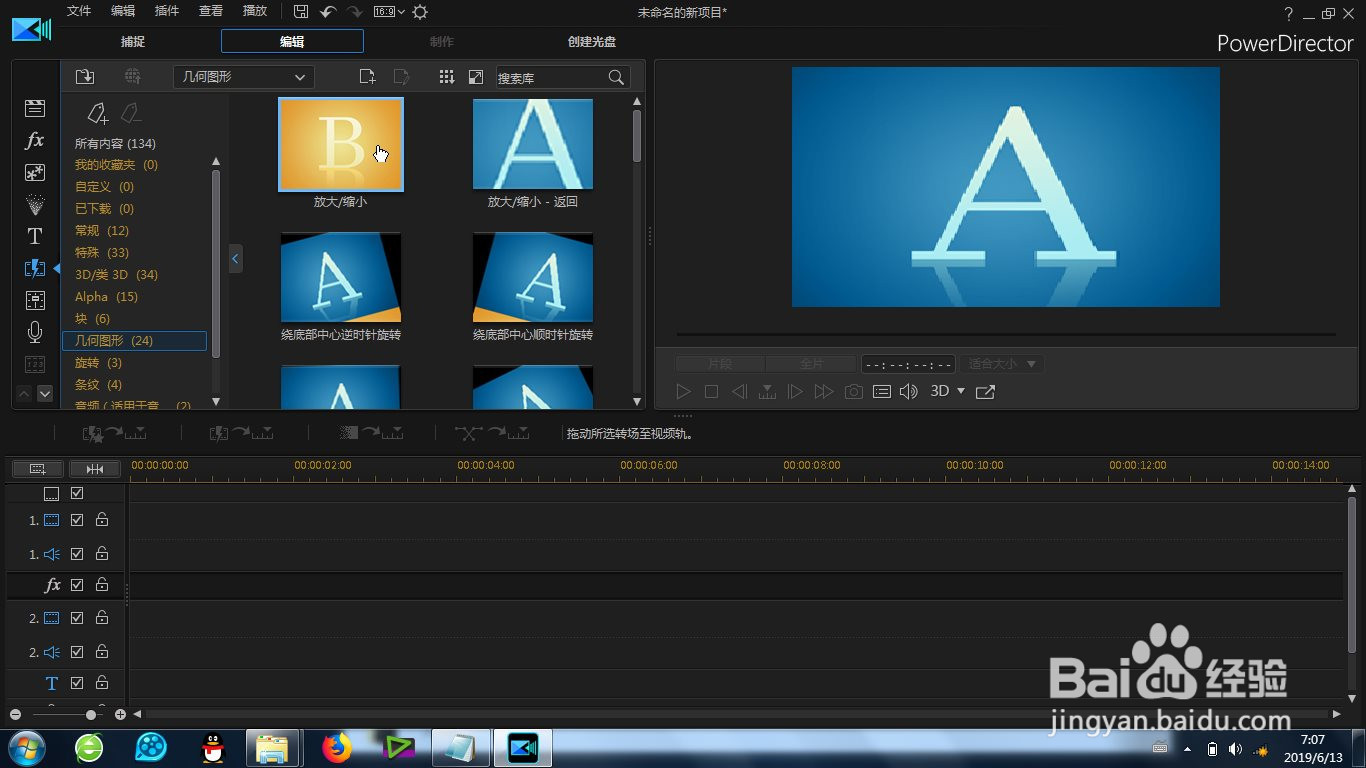Open the 3D mode dropdown arrow
Image resolution: width=1366 pixels, height=768 pixels.
click(x=961, y=392)
